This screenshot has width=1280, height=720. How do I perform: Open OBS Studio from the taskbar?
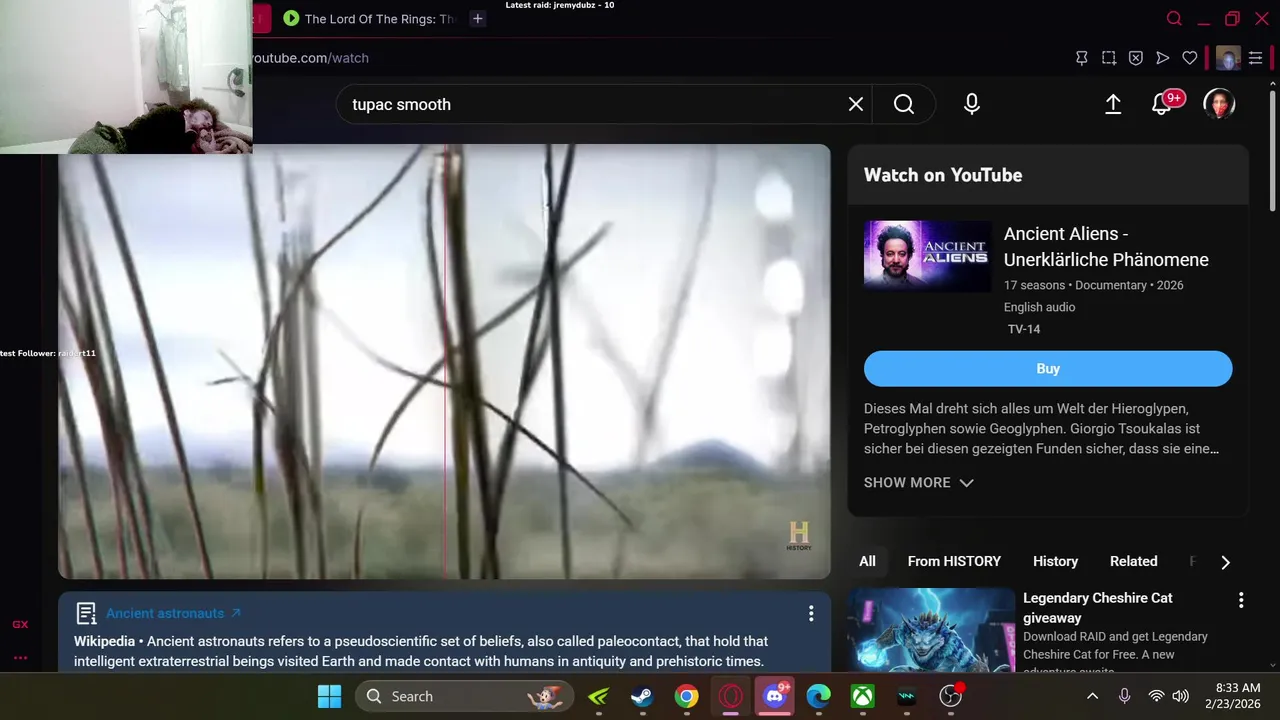pyautogui.click(x=951, y=696)
